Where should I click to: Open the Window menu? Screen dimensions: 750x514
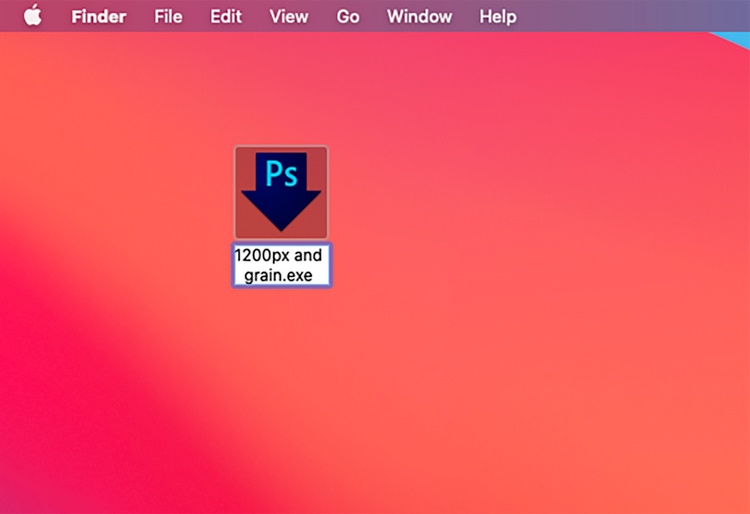pyautogui.click(x=419, y=16)
